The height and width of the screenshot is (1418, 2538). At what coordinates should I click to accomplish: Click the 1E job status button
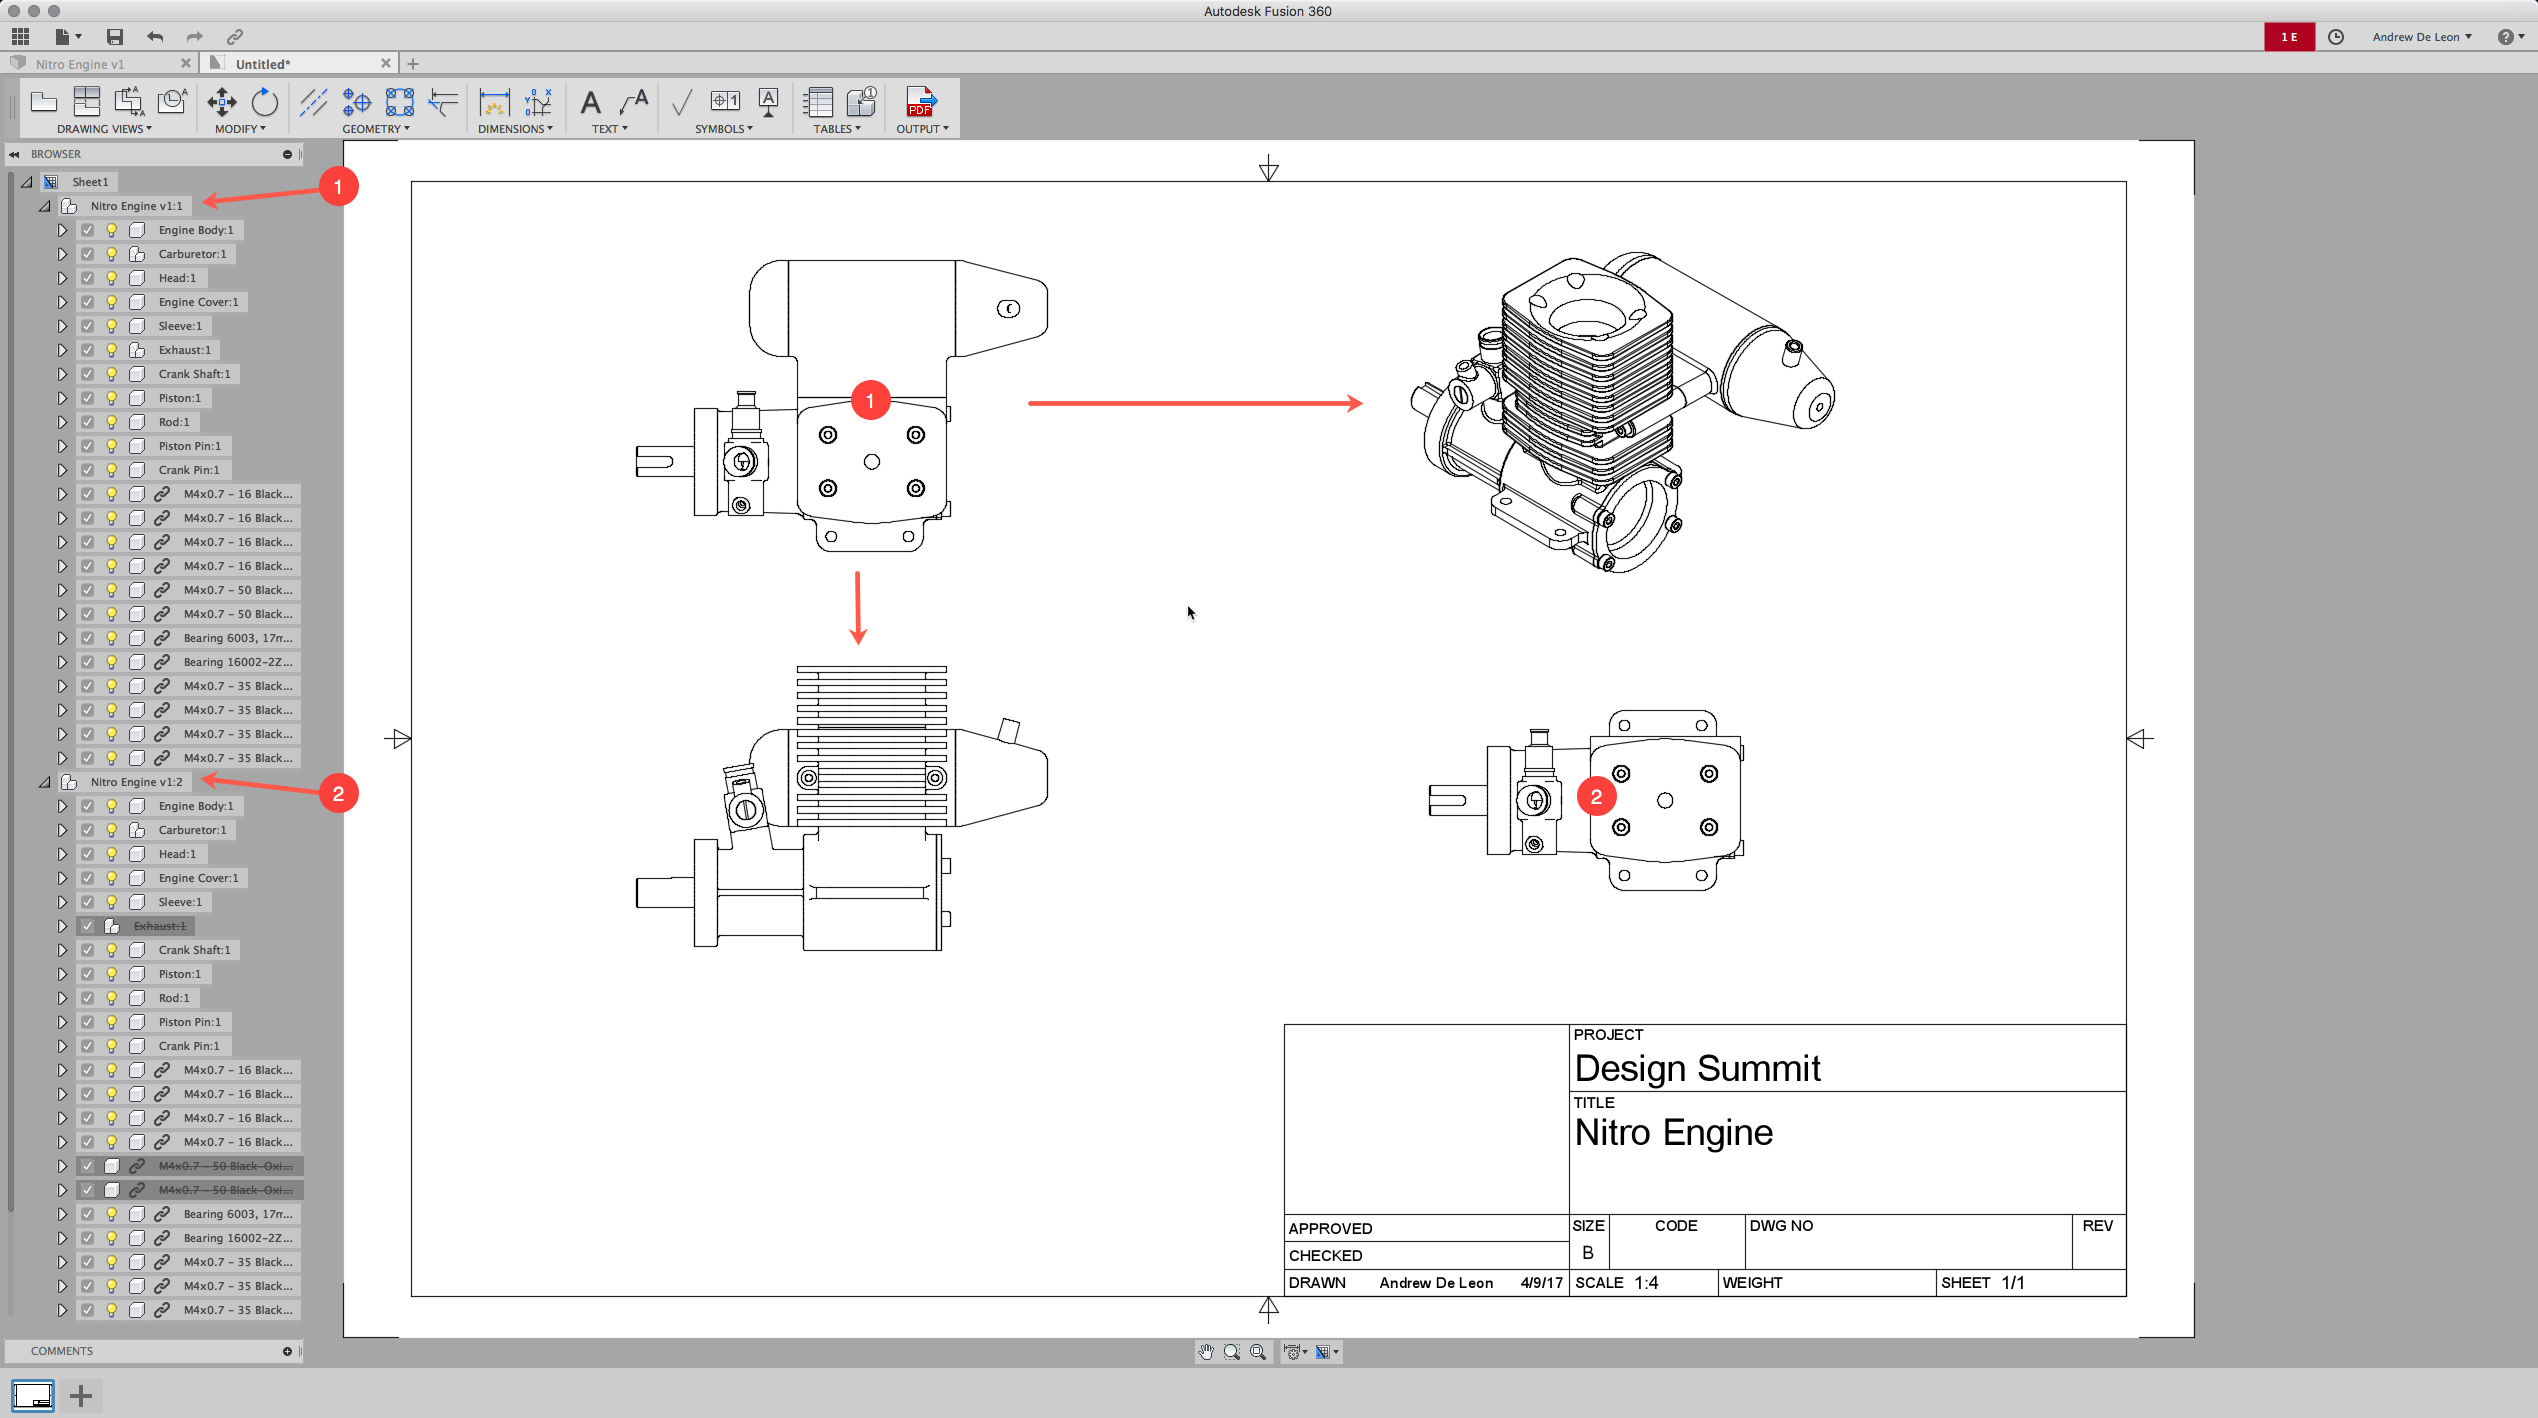pyautogui.click(x=2289, y=36)
